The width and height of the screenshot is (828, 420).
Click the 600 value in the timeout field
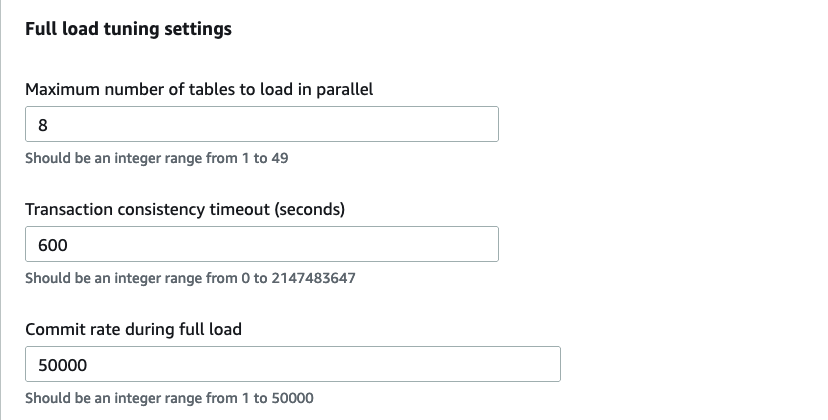point(52,245)
